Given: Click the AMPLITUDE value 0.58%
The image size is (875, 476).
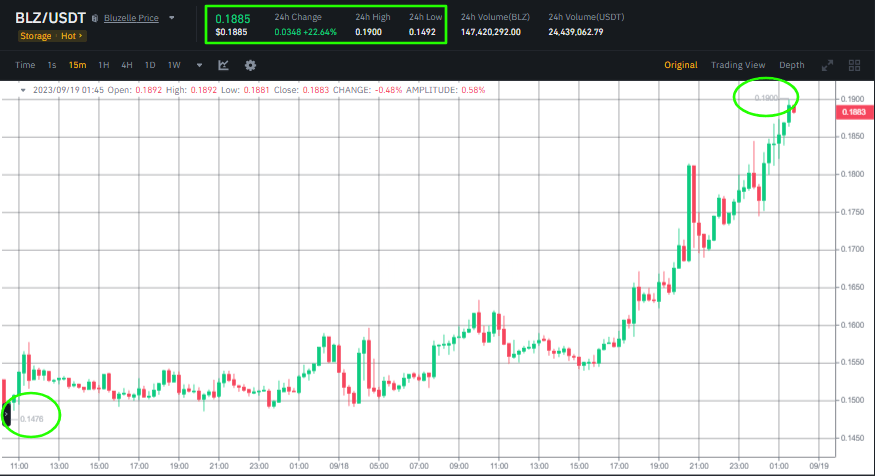Looking at the screenshot, I should (x=473, y=90).
